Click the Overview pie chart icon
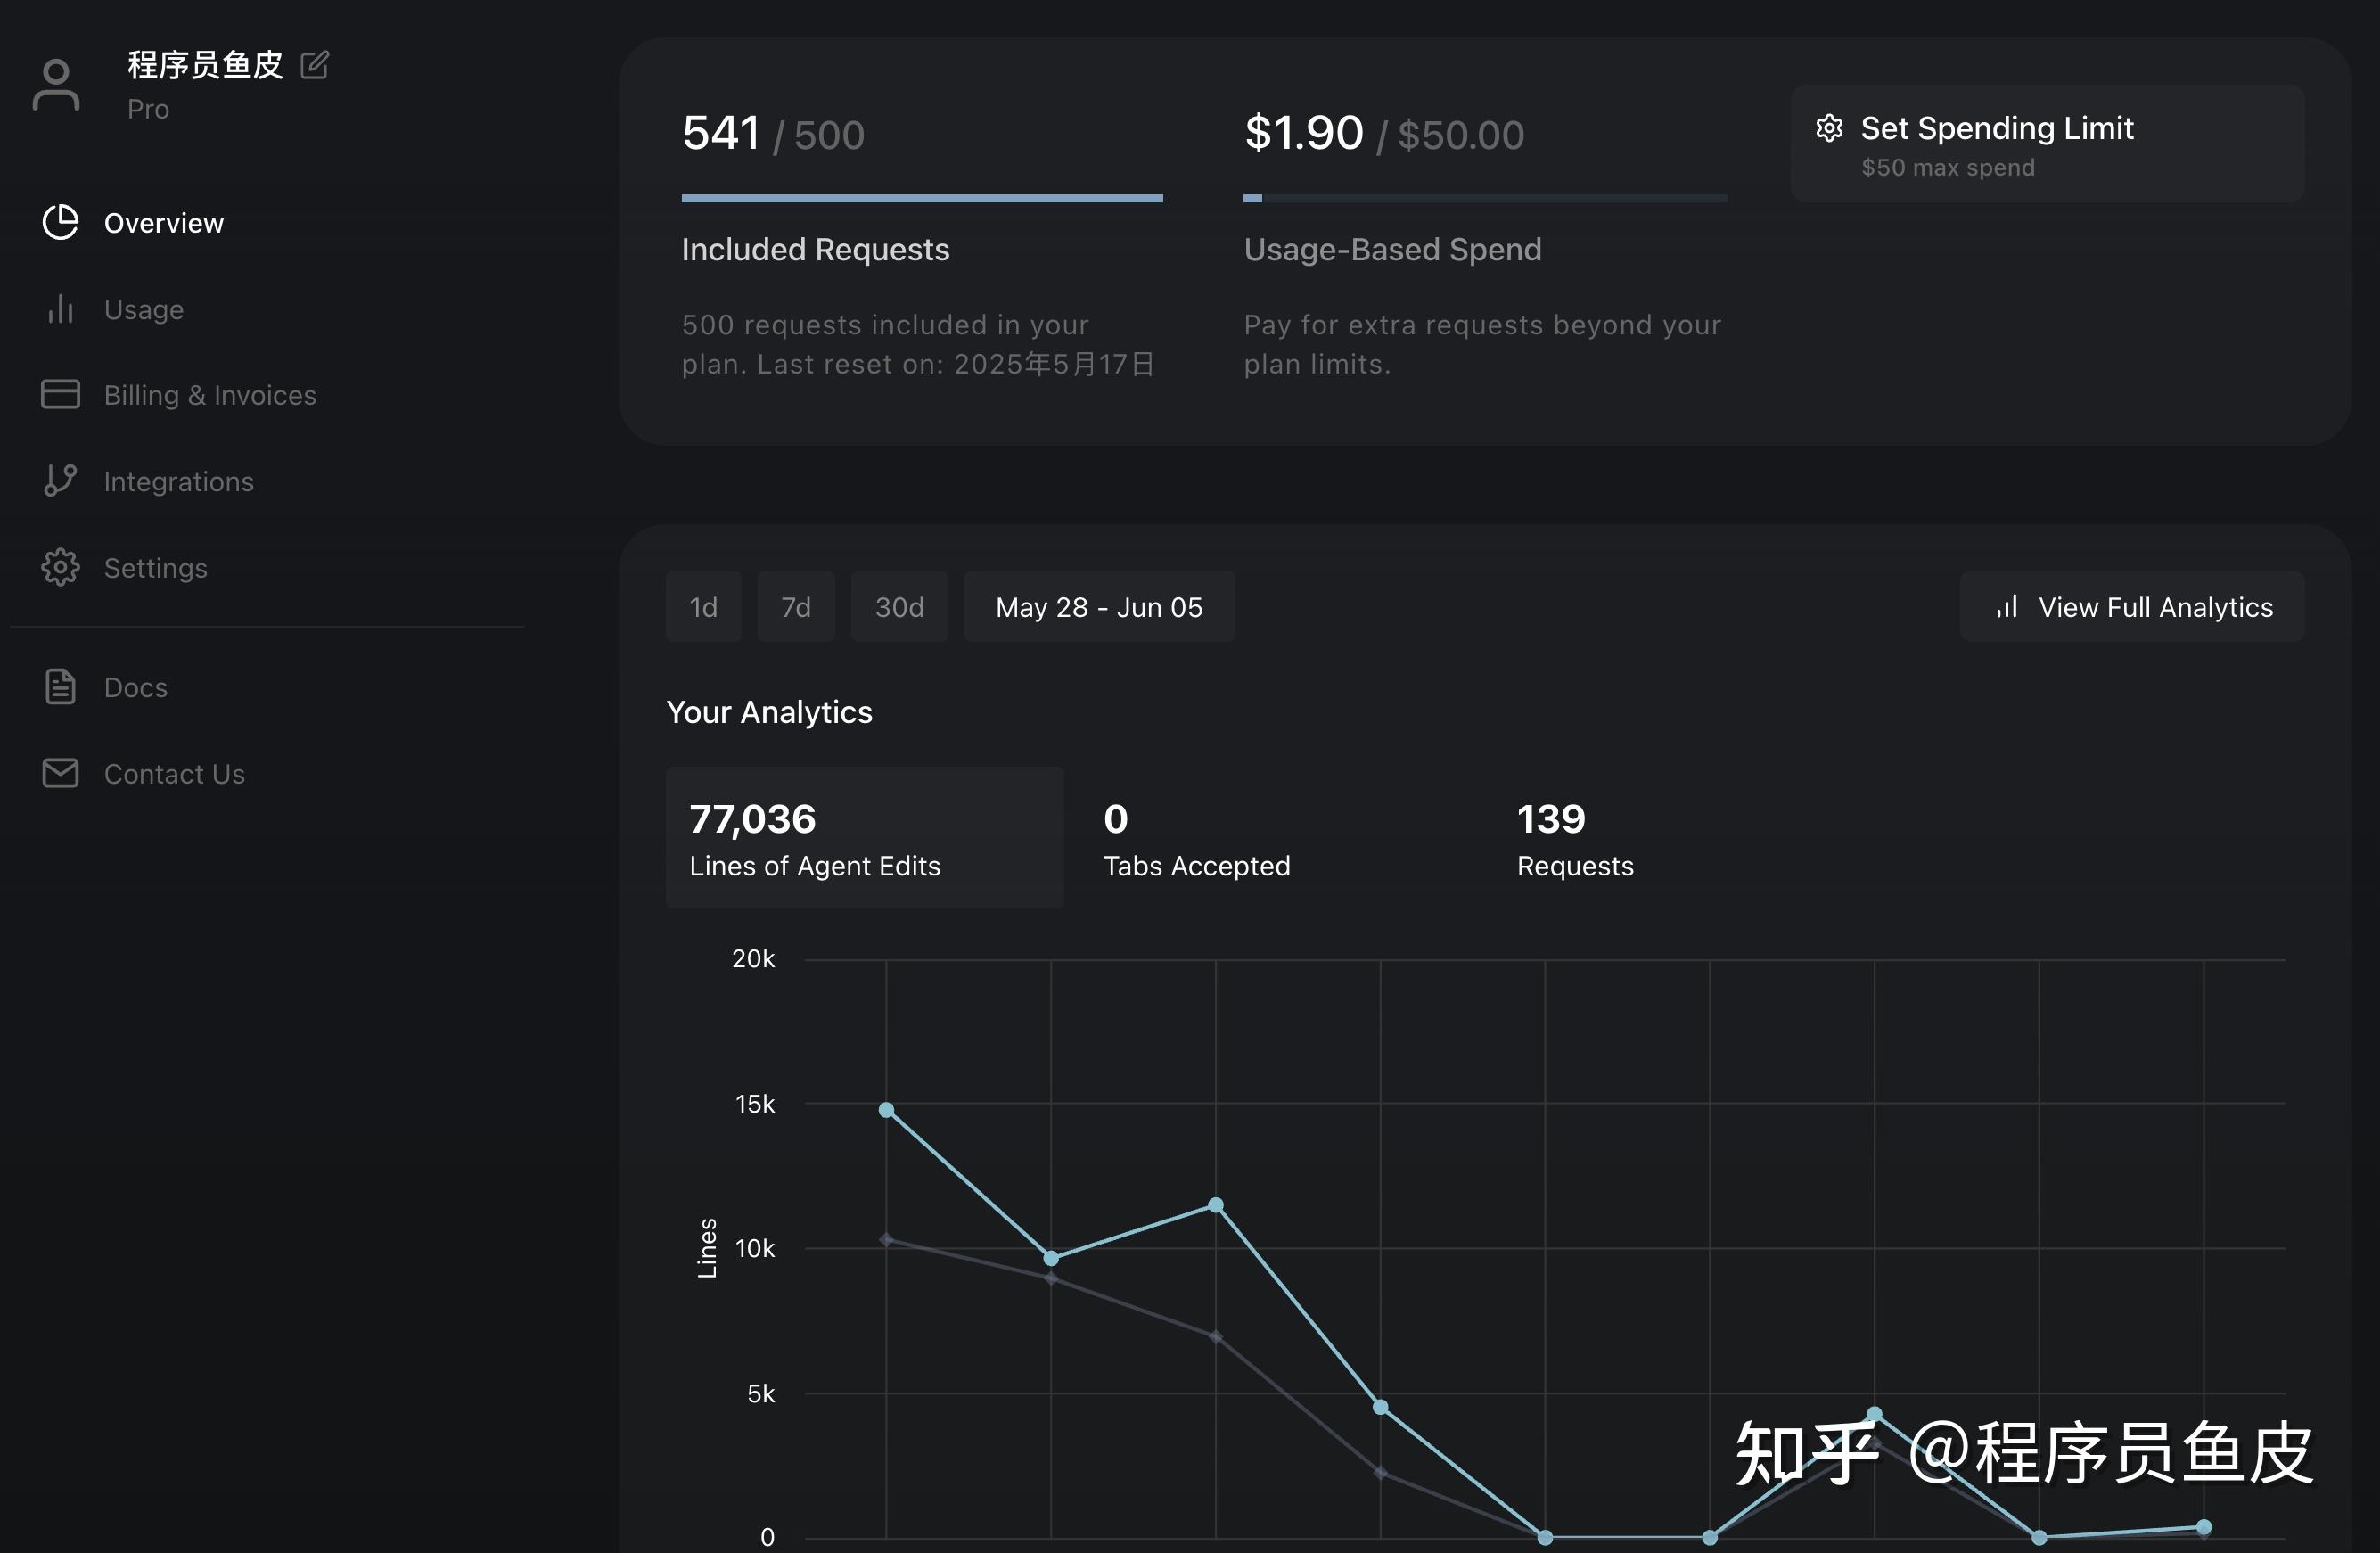Image resolution: width=2380 pixels, height=1553 pixels. point(60,222)
